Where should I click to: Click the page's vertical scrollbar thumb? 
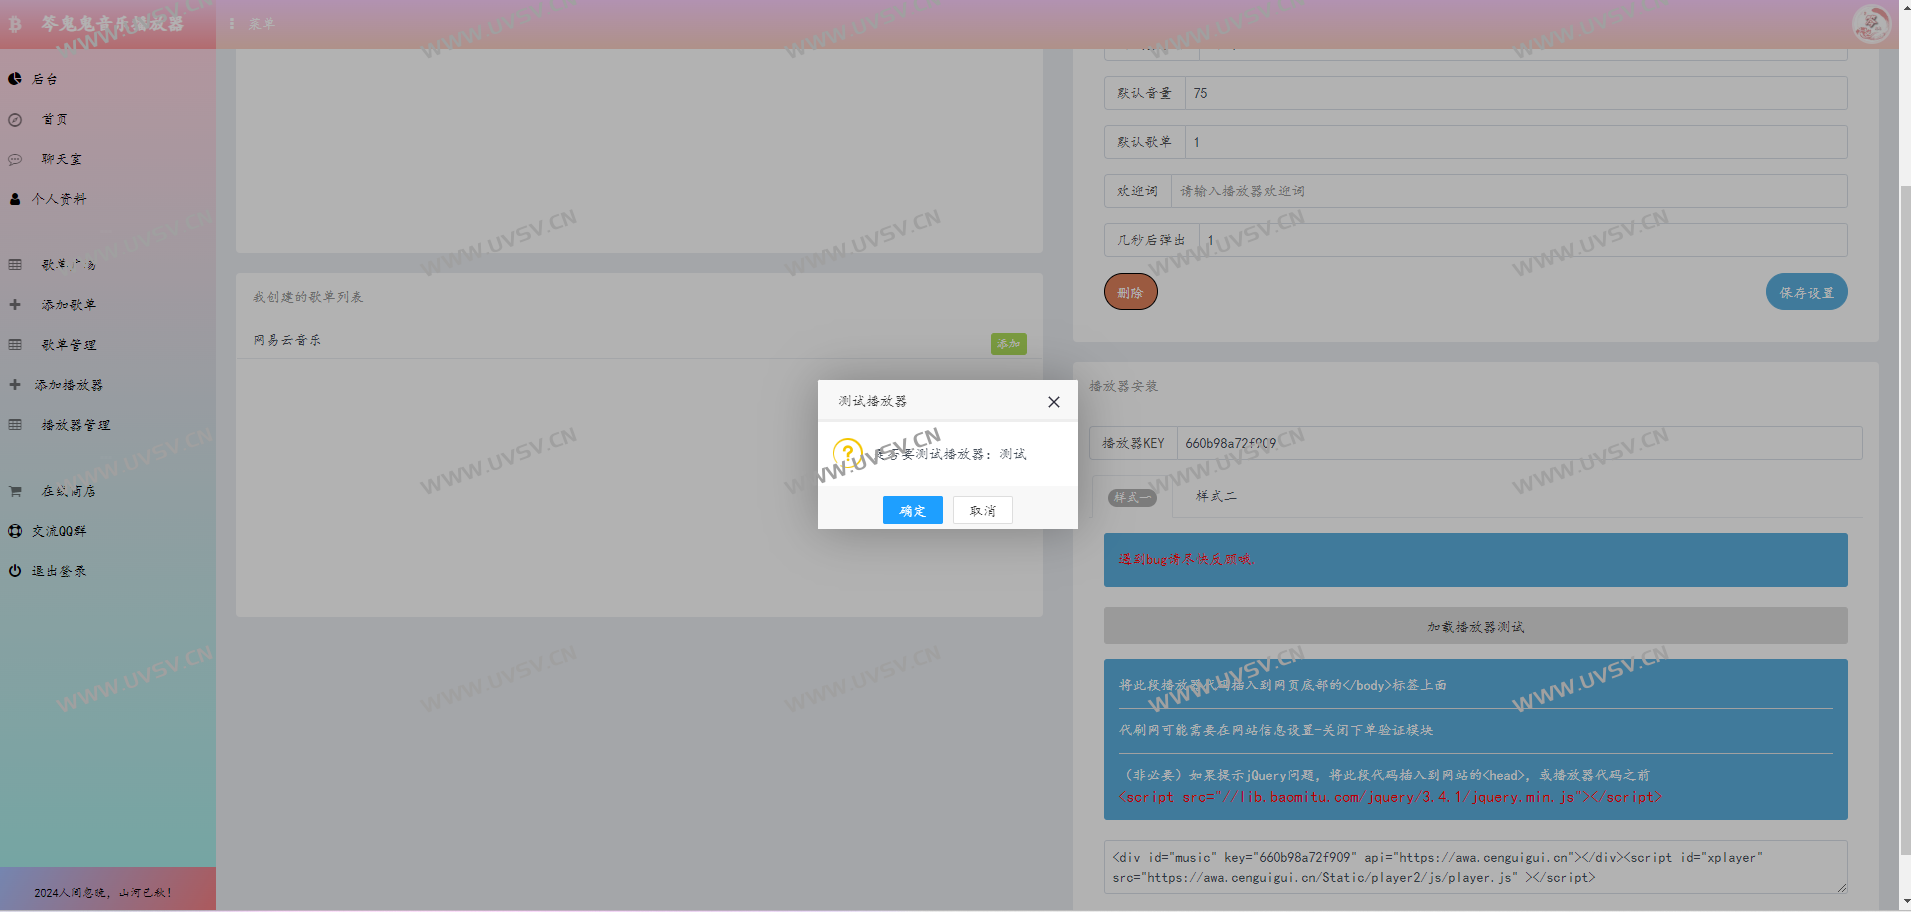[x=1904, y=520]
